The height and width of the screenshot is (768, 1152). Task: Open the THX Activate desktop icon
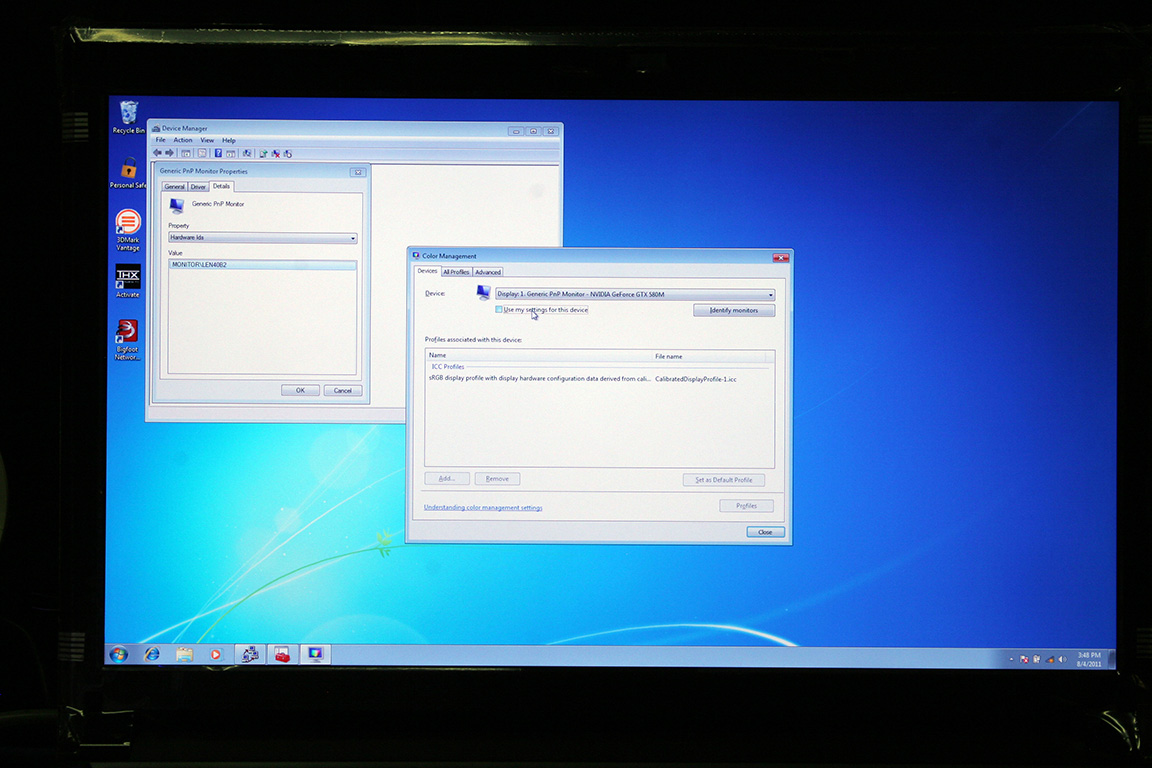[x=128, y=281]
